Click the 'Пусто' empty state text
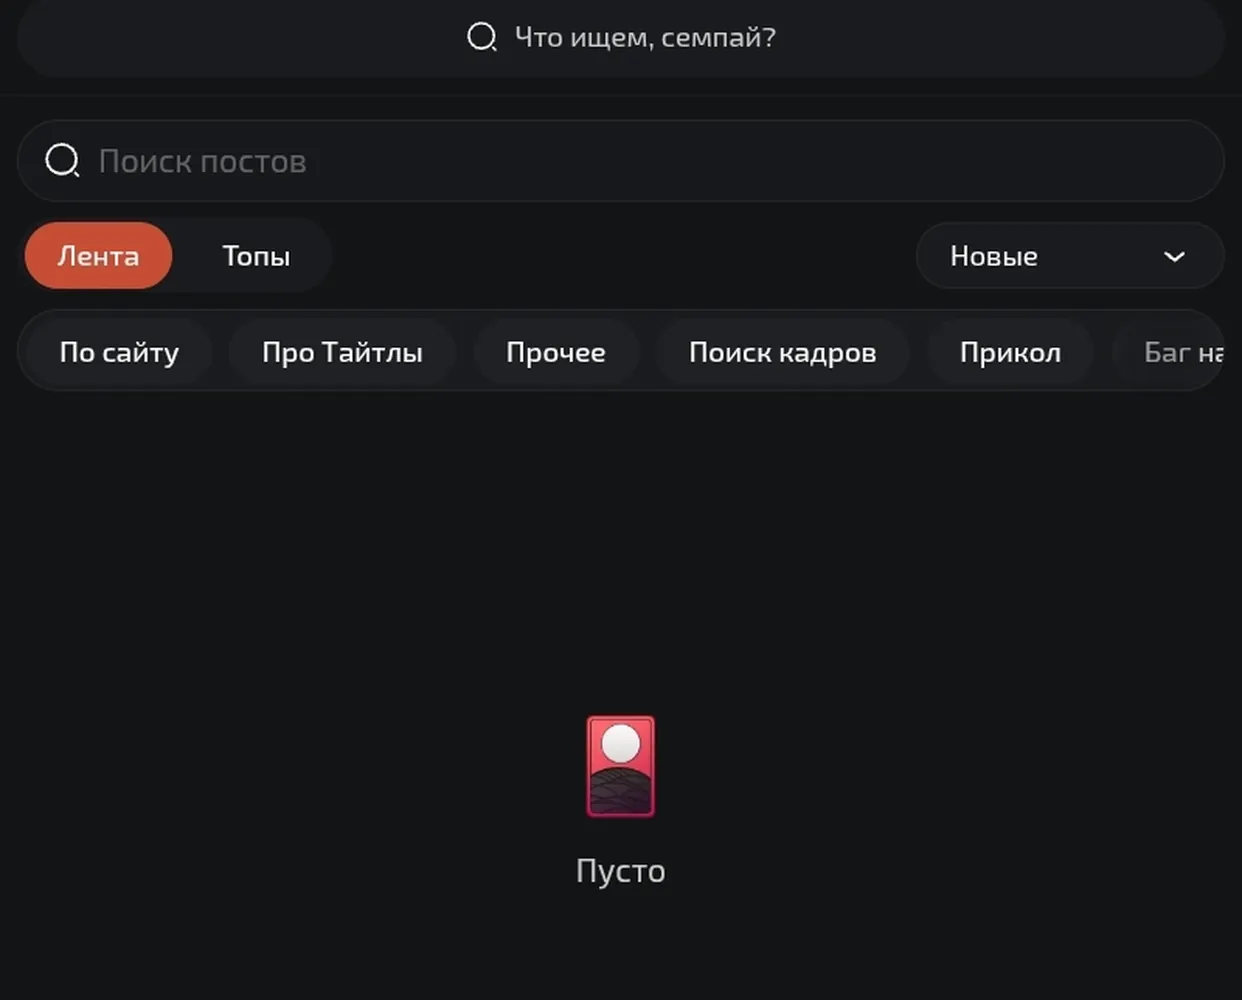The image size is (1242, 1000). pos(621,871)
